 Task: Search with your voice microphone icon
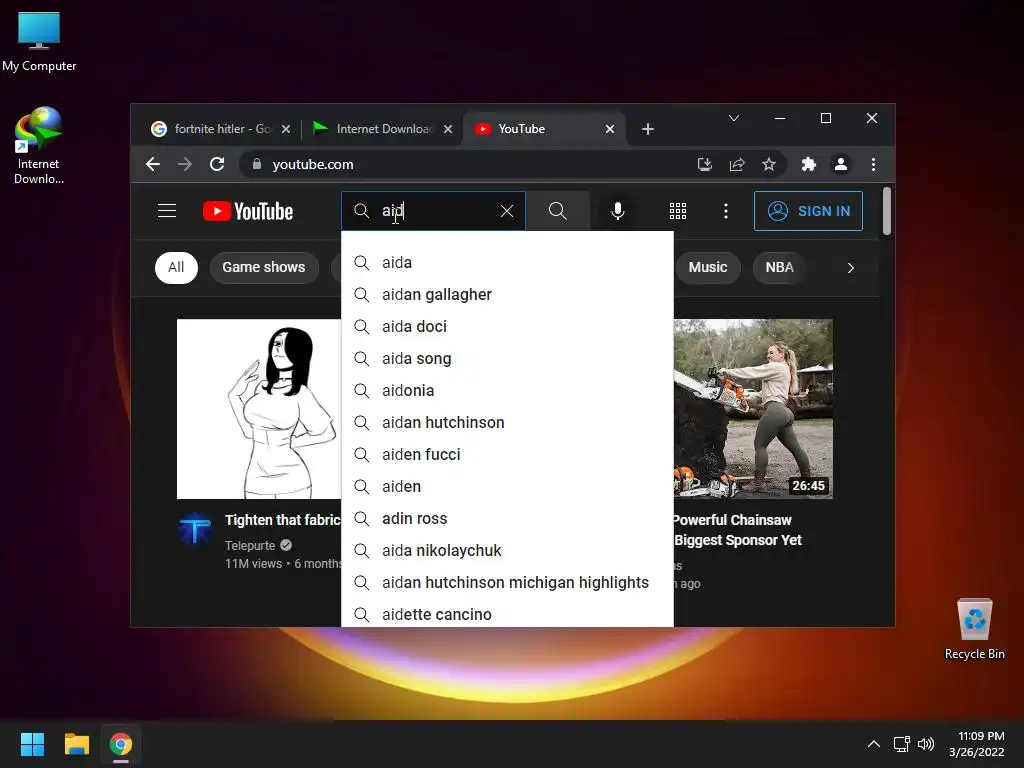(617, 211)
